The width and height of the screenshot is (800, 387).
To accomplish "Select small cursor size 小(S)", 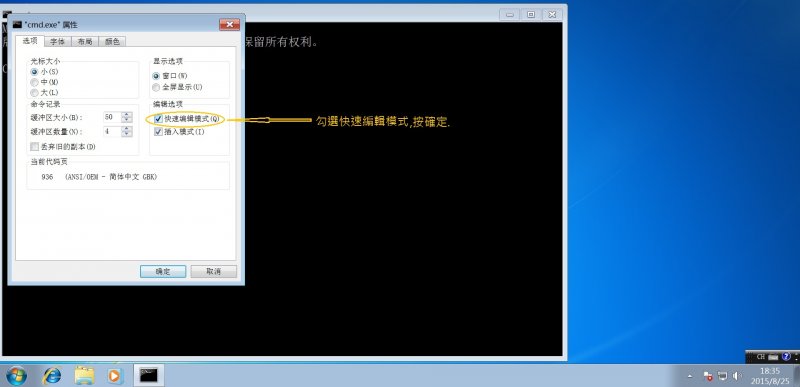I will click(44, 72).
